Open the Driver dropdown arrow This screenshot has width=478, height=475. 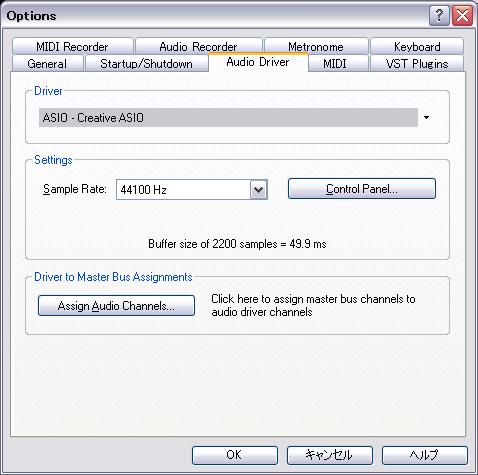tap(426, 117)
